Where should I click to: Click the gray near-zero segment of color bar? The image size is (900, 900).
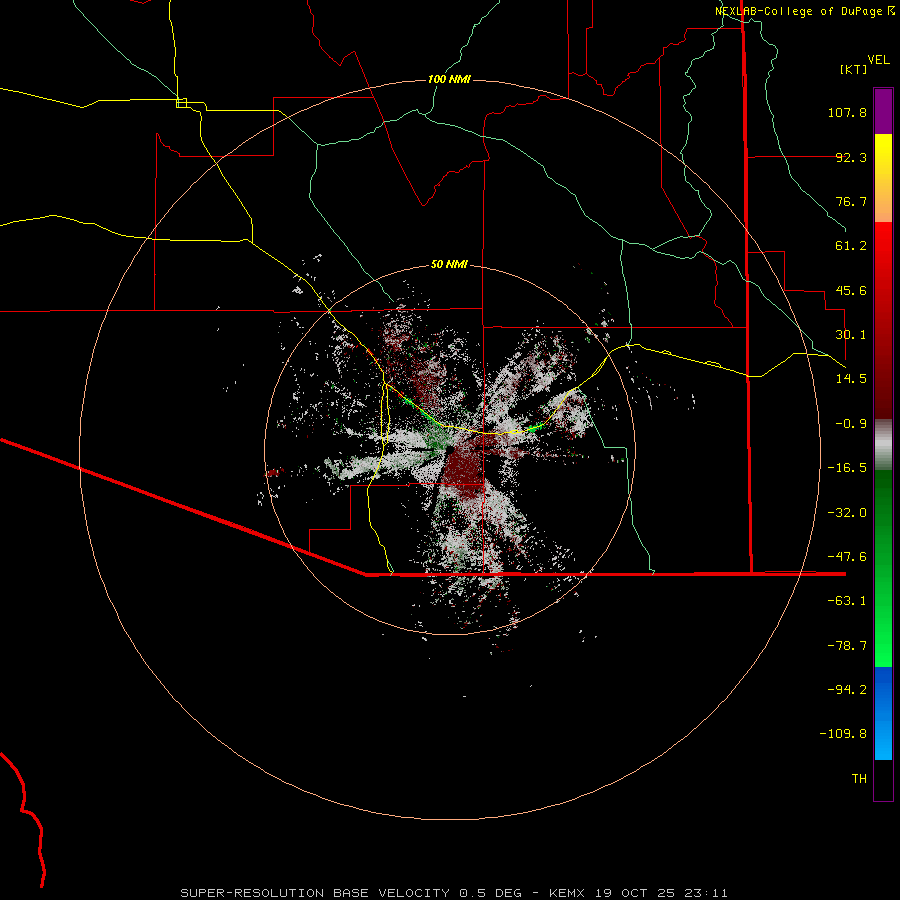(x=883, y=445)
